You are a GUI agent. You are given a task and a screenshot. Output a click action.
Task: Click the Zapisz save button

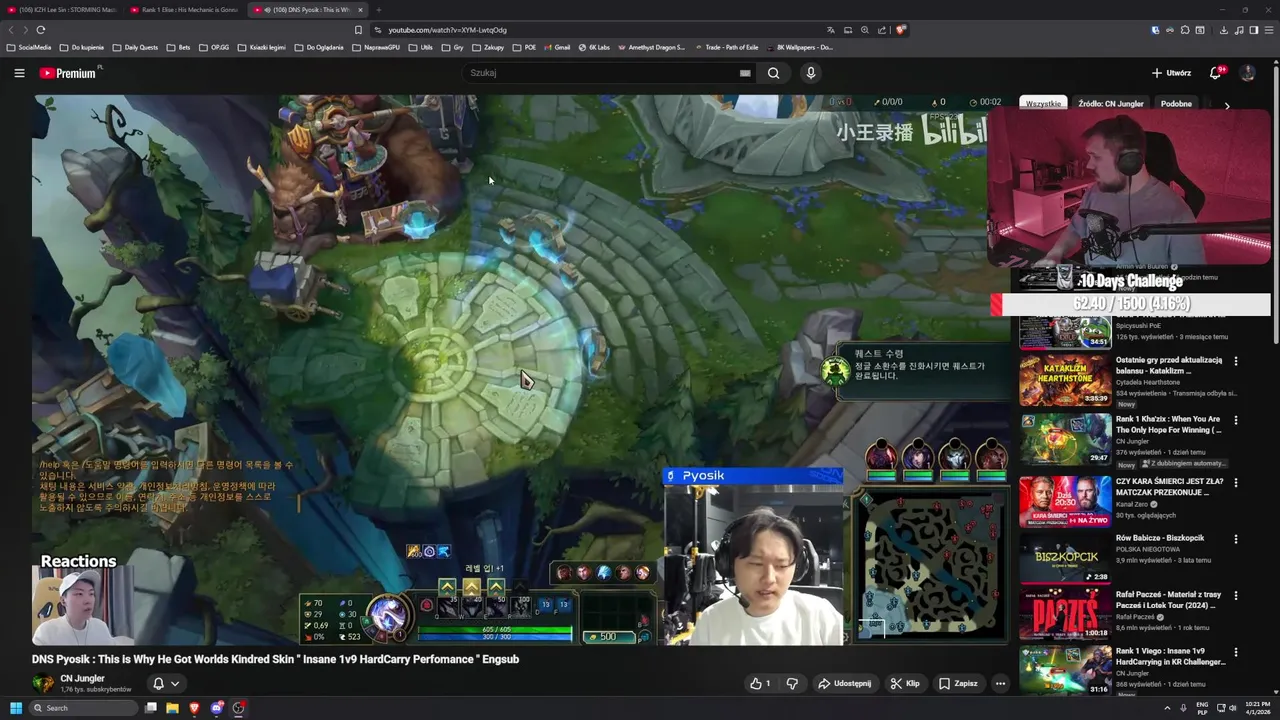pyautogui.click(x=958, y=684)
